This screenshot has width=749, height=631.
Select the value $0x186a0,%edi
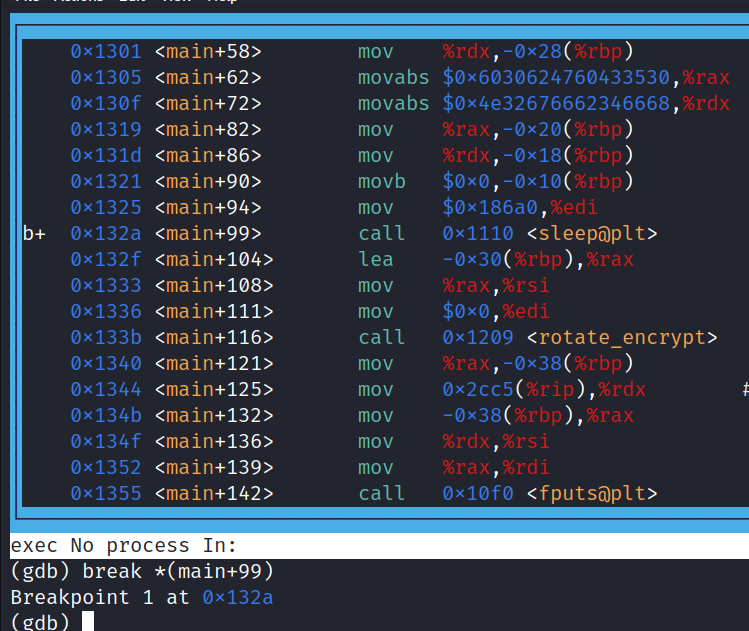point(520,208)
